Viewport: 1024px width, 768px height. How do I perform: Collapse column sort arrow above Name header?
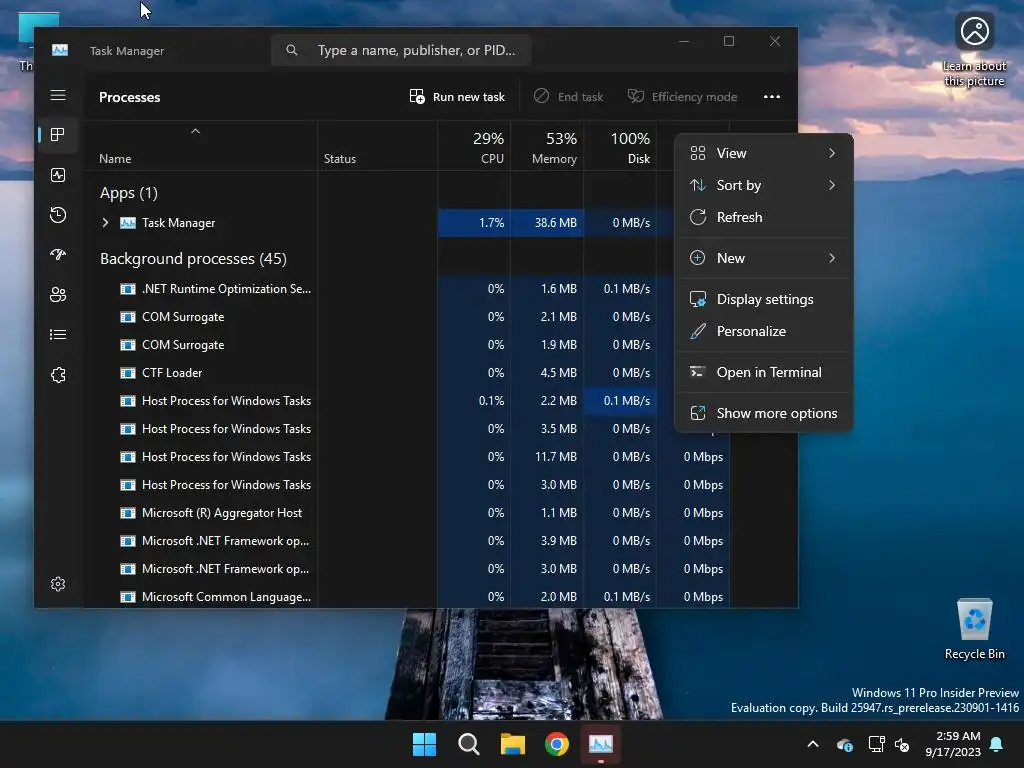[x=195, y=131]
